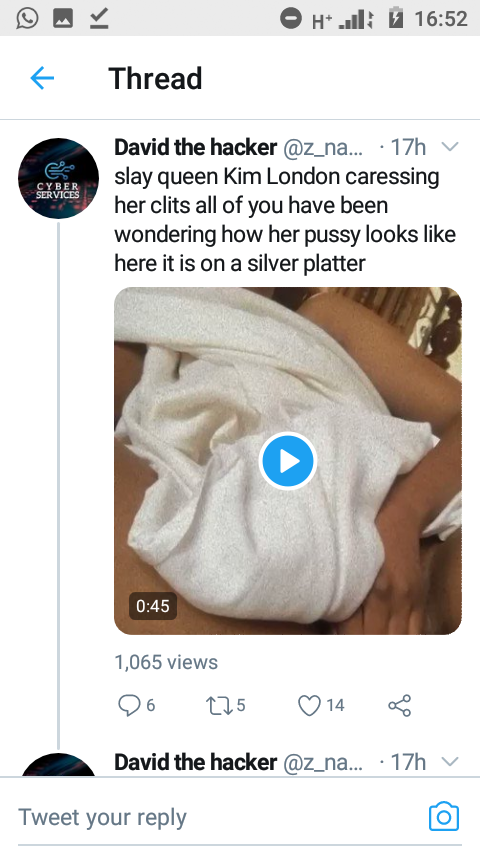Tap the camera icon in reply bar
Viewport: 480px width, 854px height.
pyautogui.click(x=444, y=816)
